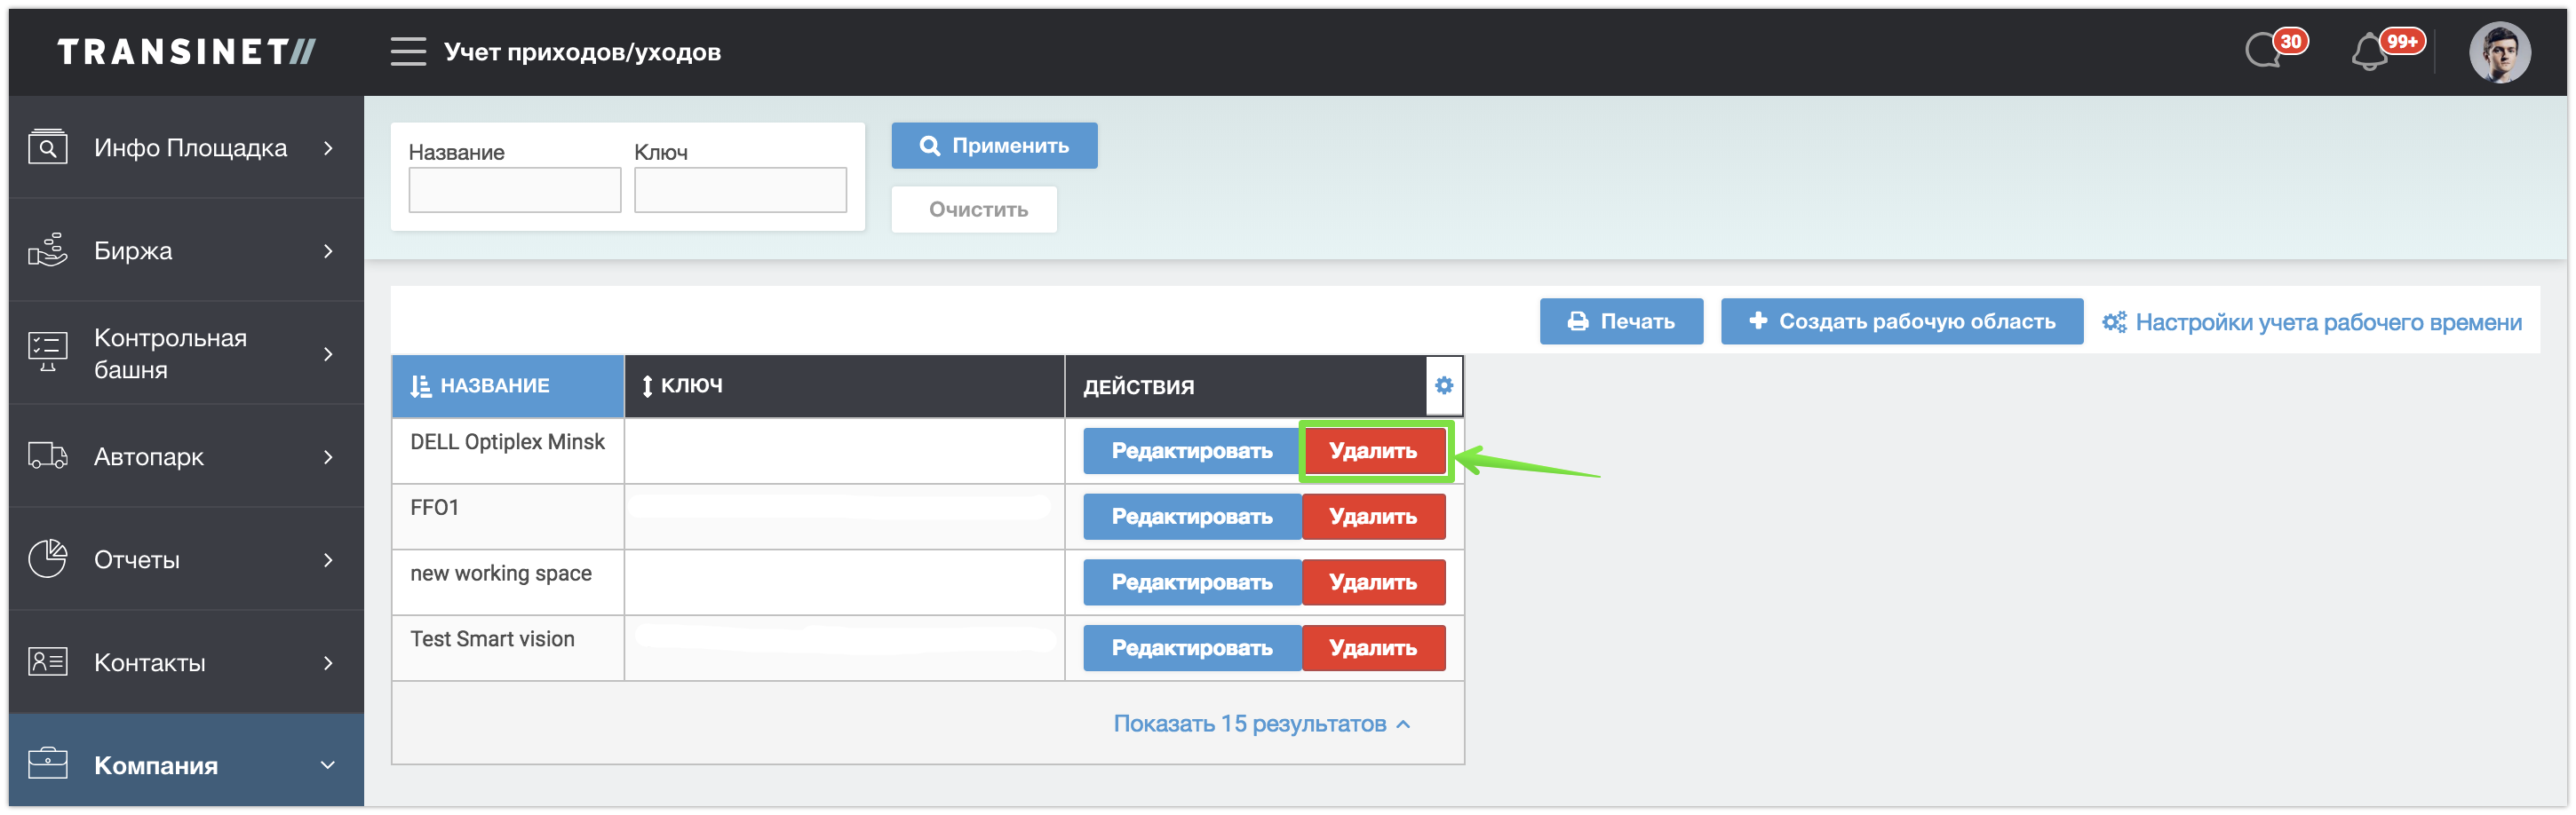Click the table column settings gear icon
The height and width of the screenshot is (815, 2576).
pos(1443,385)
